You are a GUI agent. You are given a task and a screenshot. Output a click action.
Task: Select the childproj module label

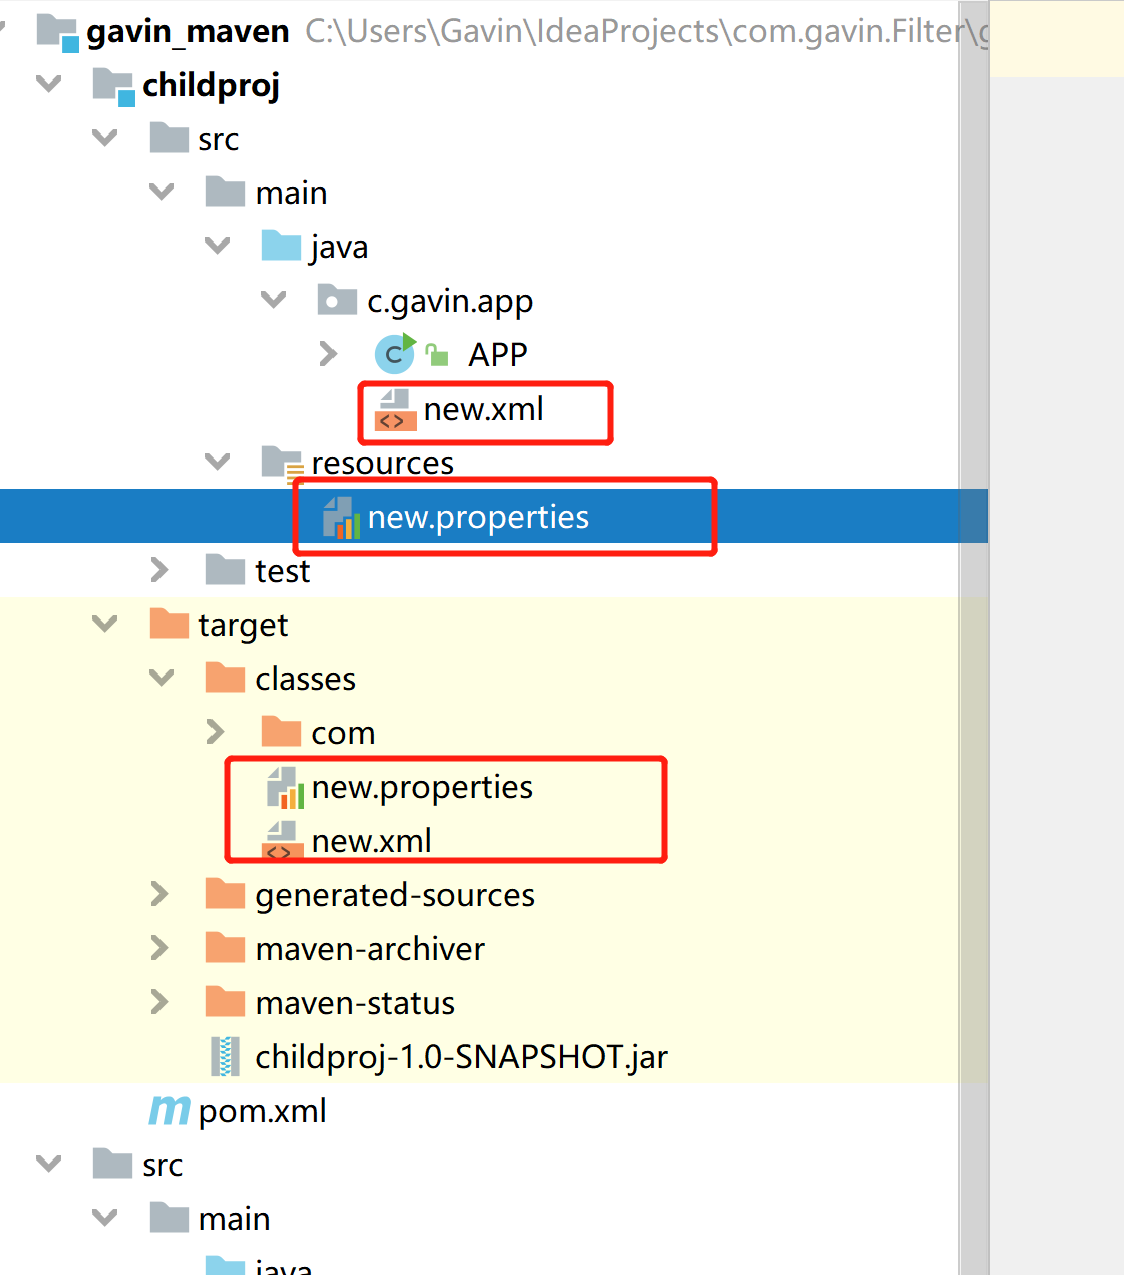pyautogui.click(x=211, y=86)
